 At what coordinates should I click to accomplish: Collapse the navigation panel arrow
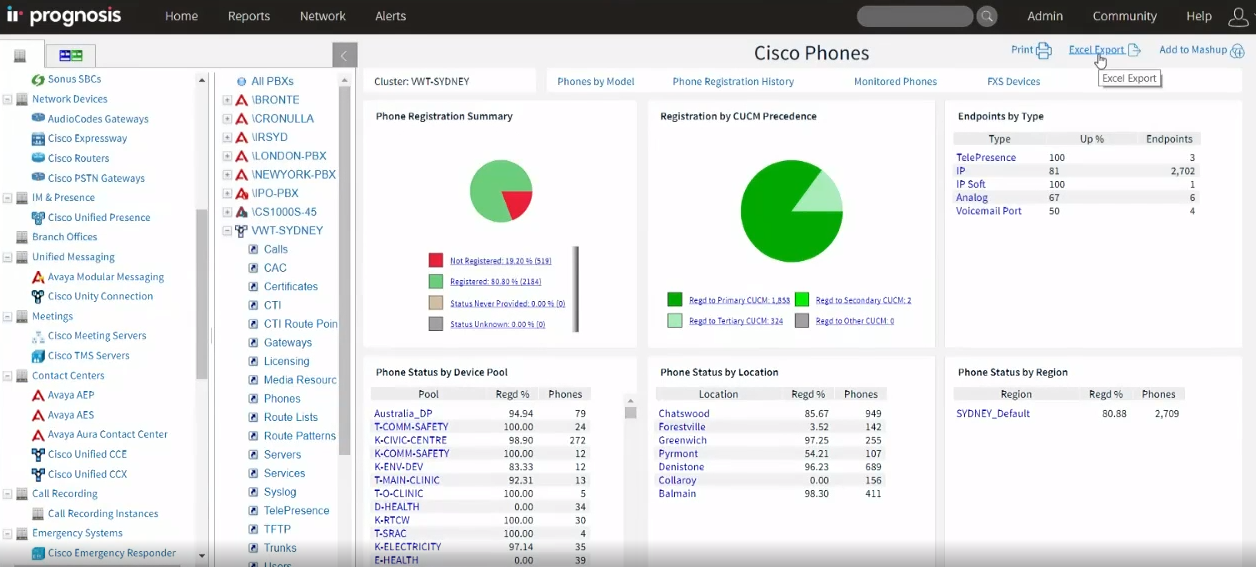(344, 56)
